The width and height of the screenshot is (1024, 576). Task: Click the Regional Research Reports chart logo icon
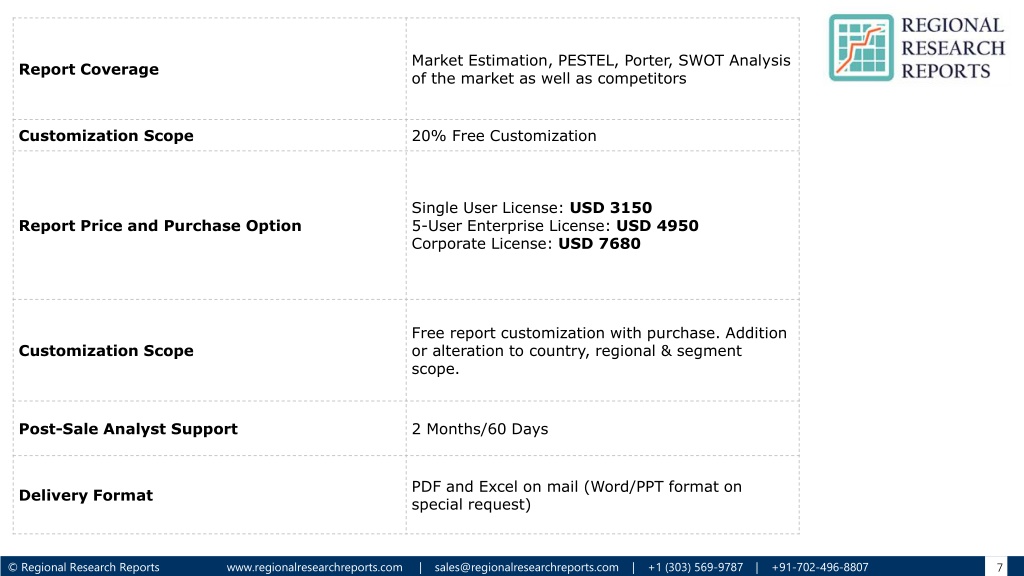pyautogui.click(x=861, y=48)
